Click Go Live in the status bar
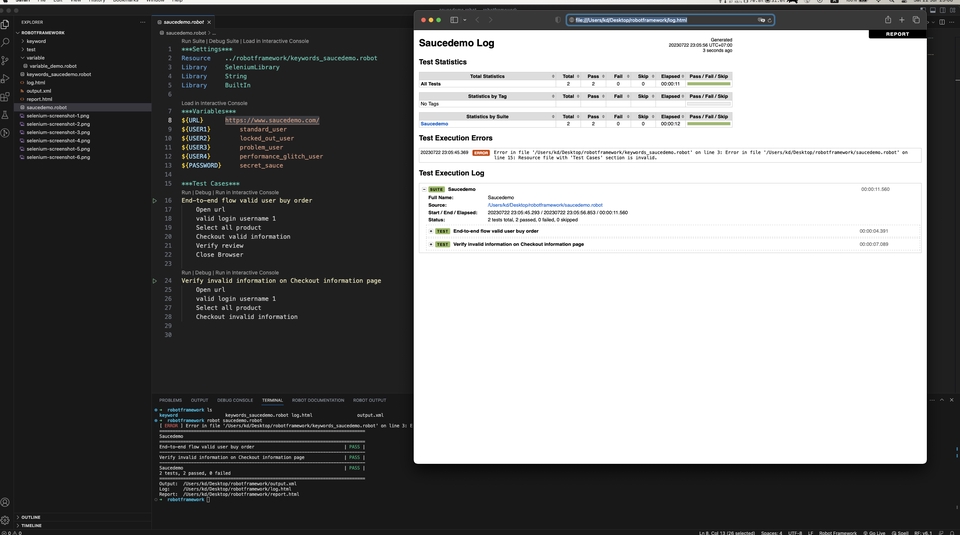The width and height of the screenshot is (960, 535). [874, 533]
